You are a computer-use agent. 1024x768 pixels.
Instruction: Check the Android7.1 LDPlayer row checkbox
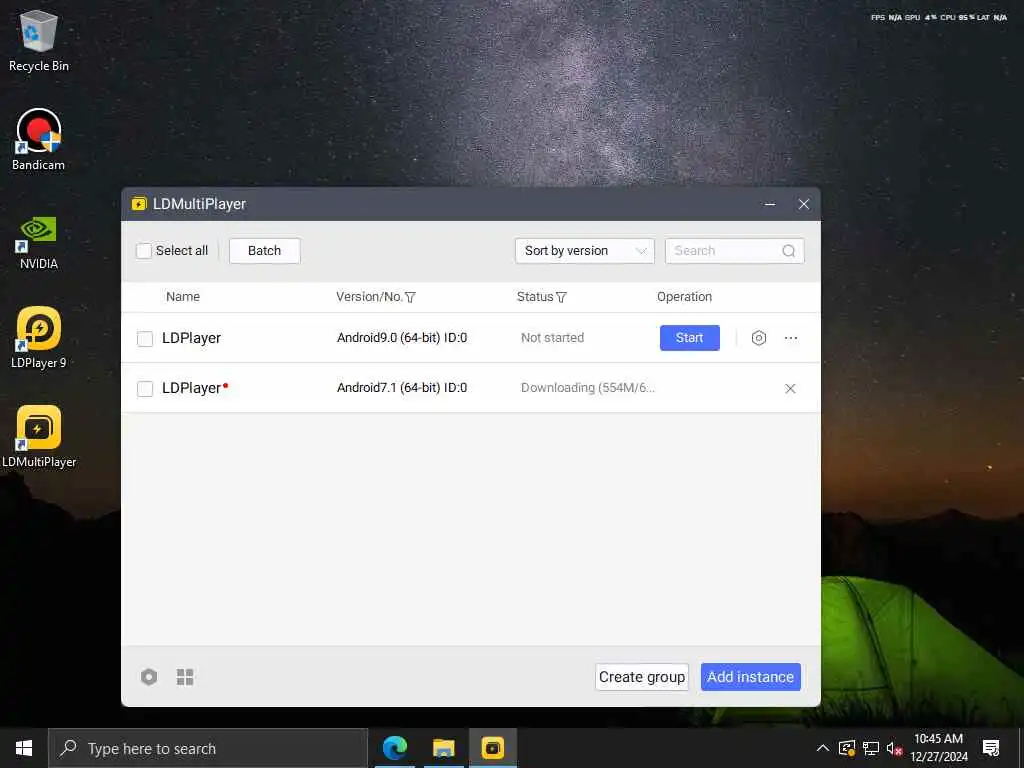pos(145,389)
